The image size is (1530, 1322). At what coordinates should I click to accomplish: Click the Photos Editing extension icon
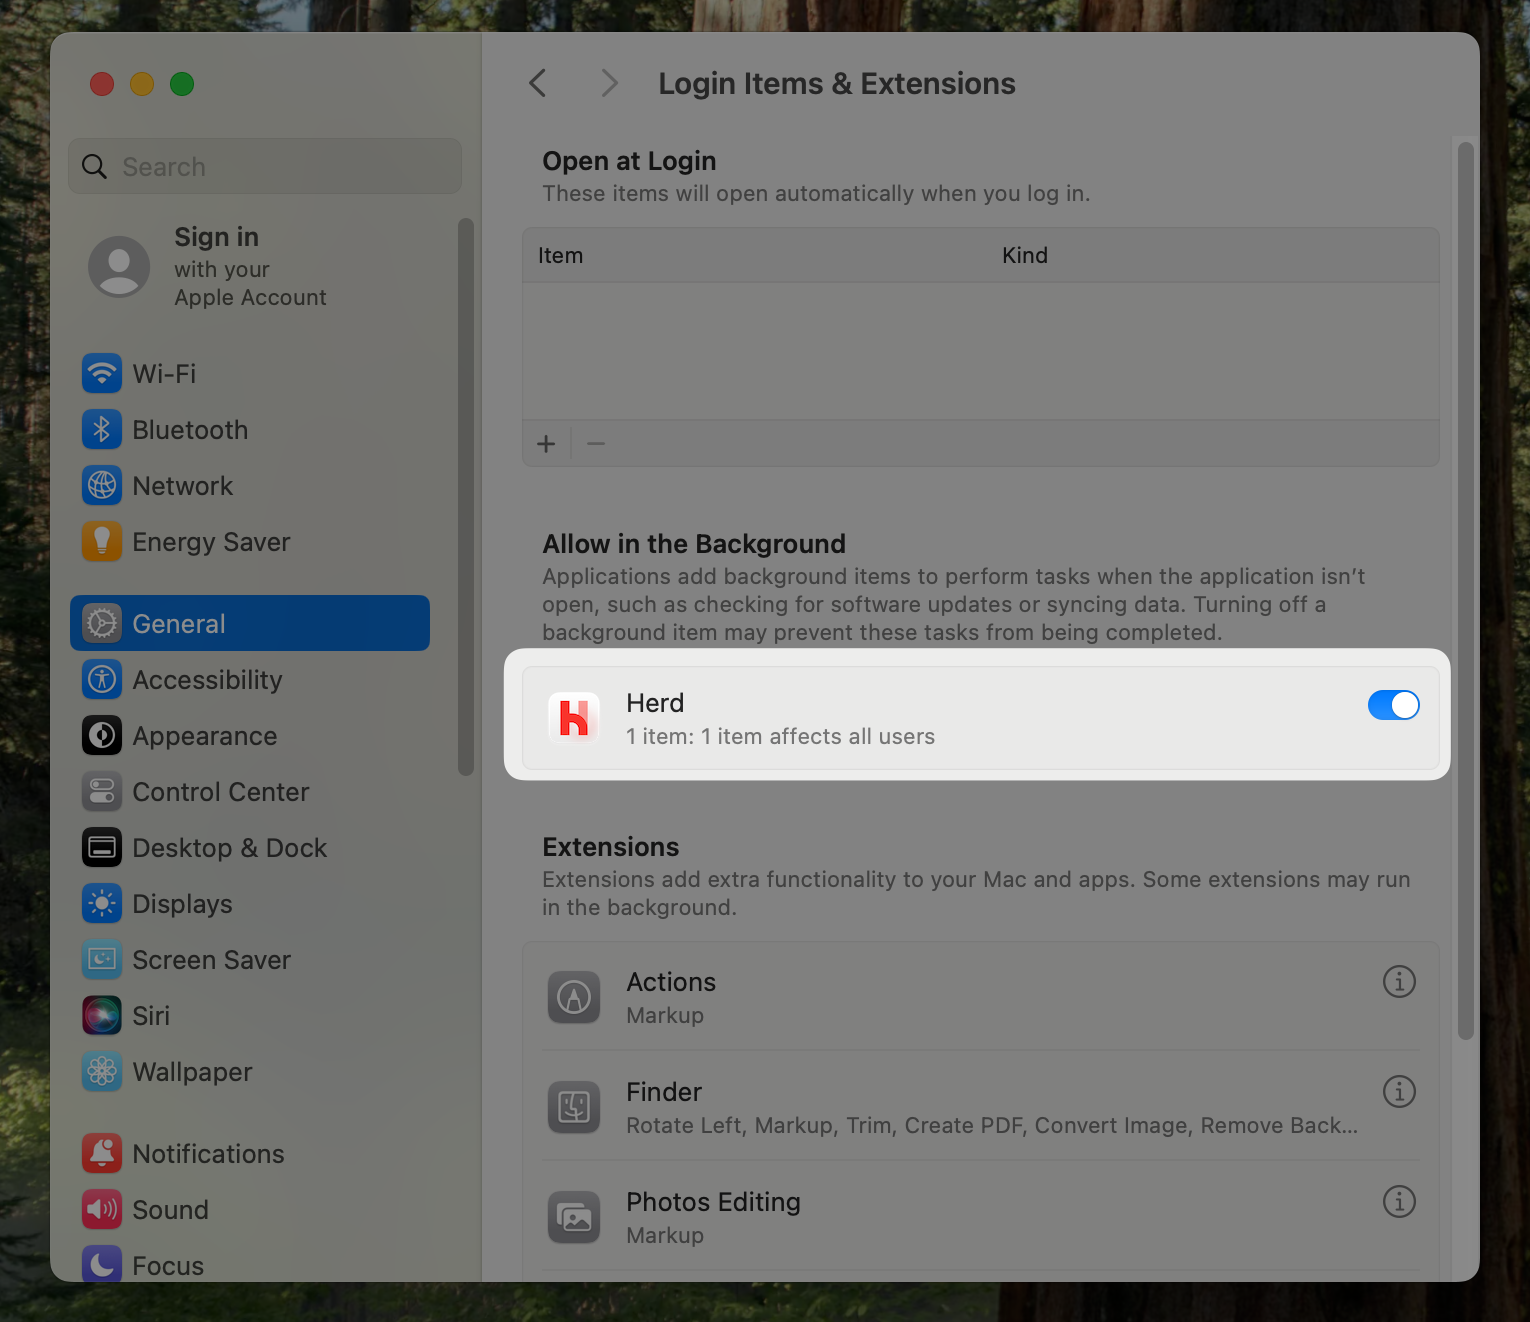coord(574,1217)
